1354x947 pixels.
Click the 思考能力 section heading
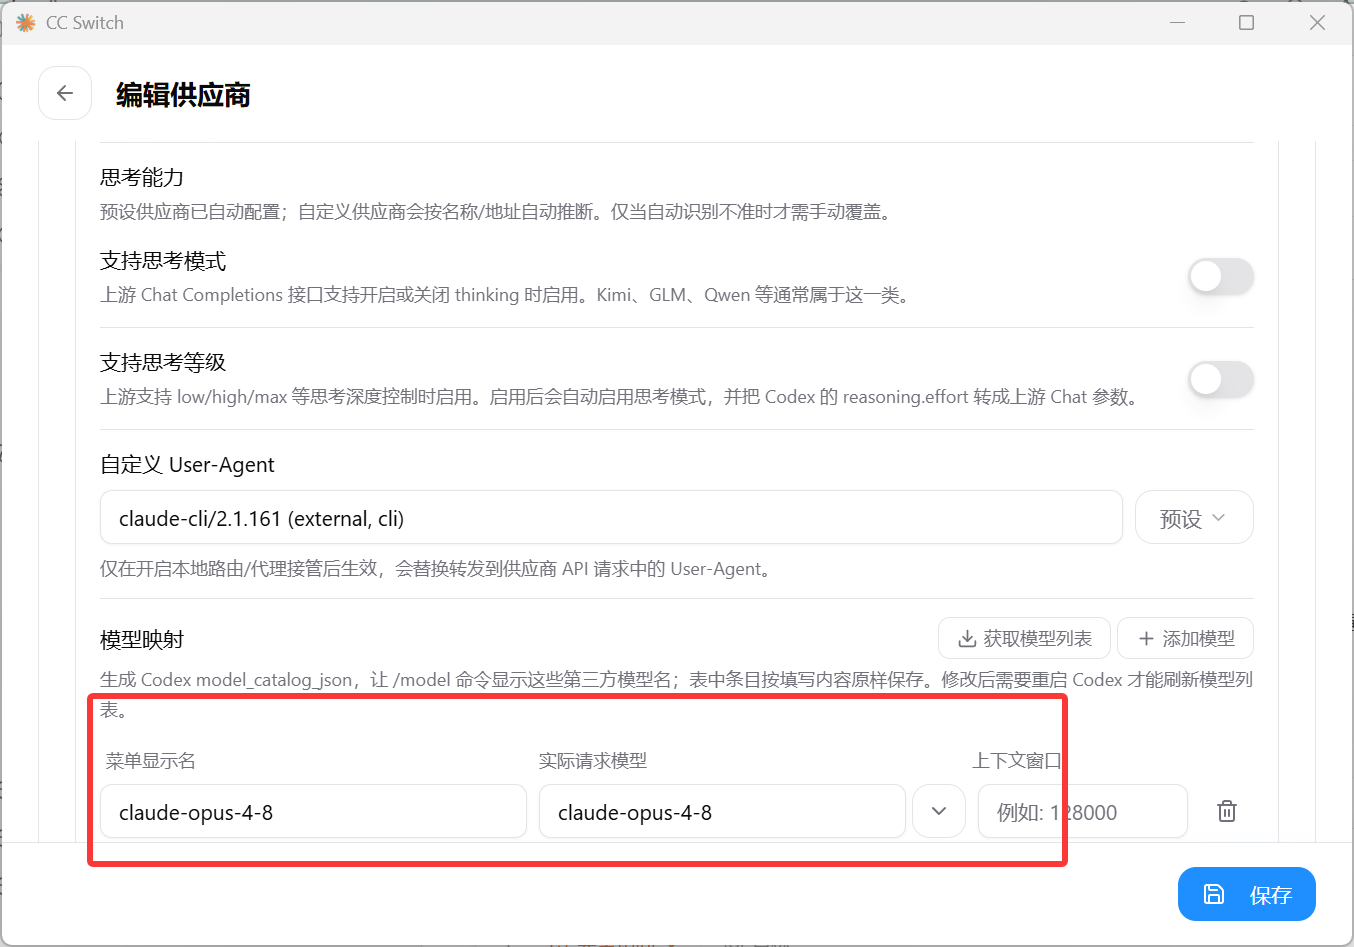click(x=142, y=177)
